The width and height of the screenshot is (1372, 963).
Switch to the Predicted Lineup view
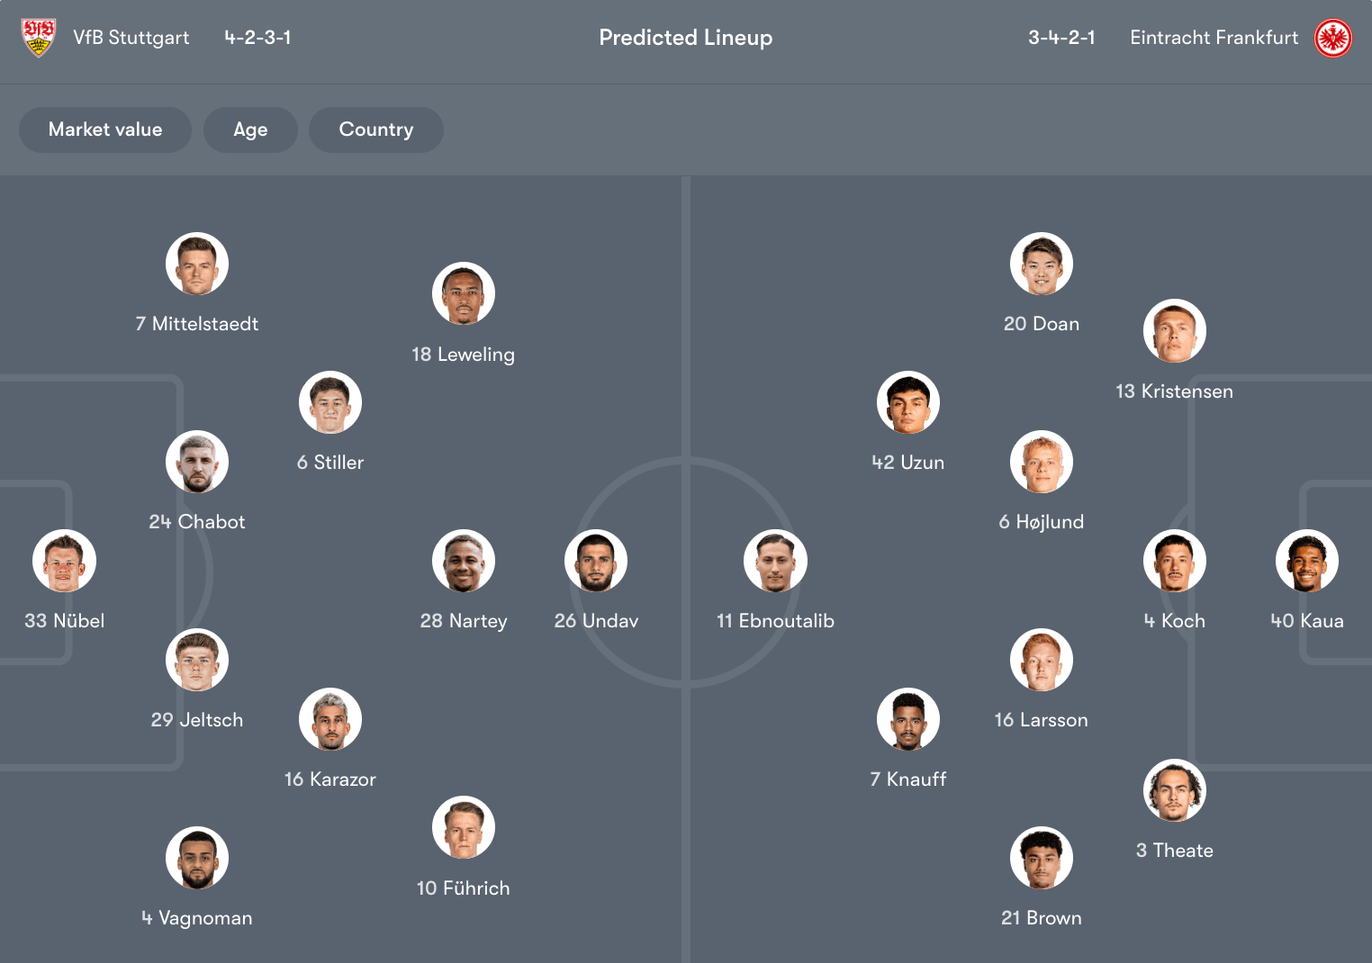[686, 37]
